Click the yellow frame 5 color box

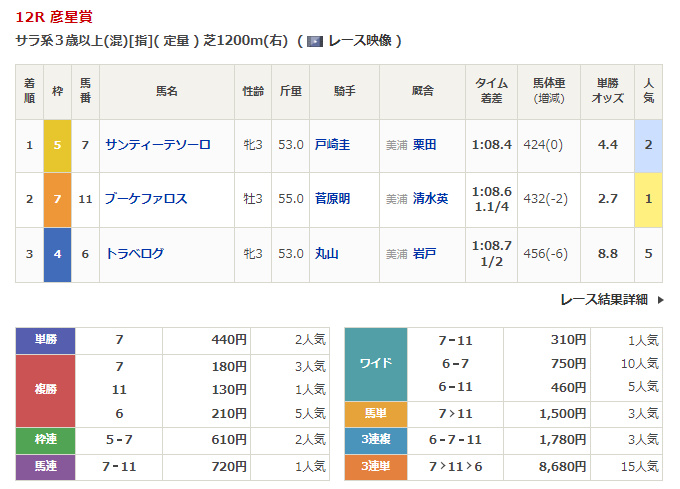click(57, 145)
